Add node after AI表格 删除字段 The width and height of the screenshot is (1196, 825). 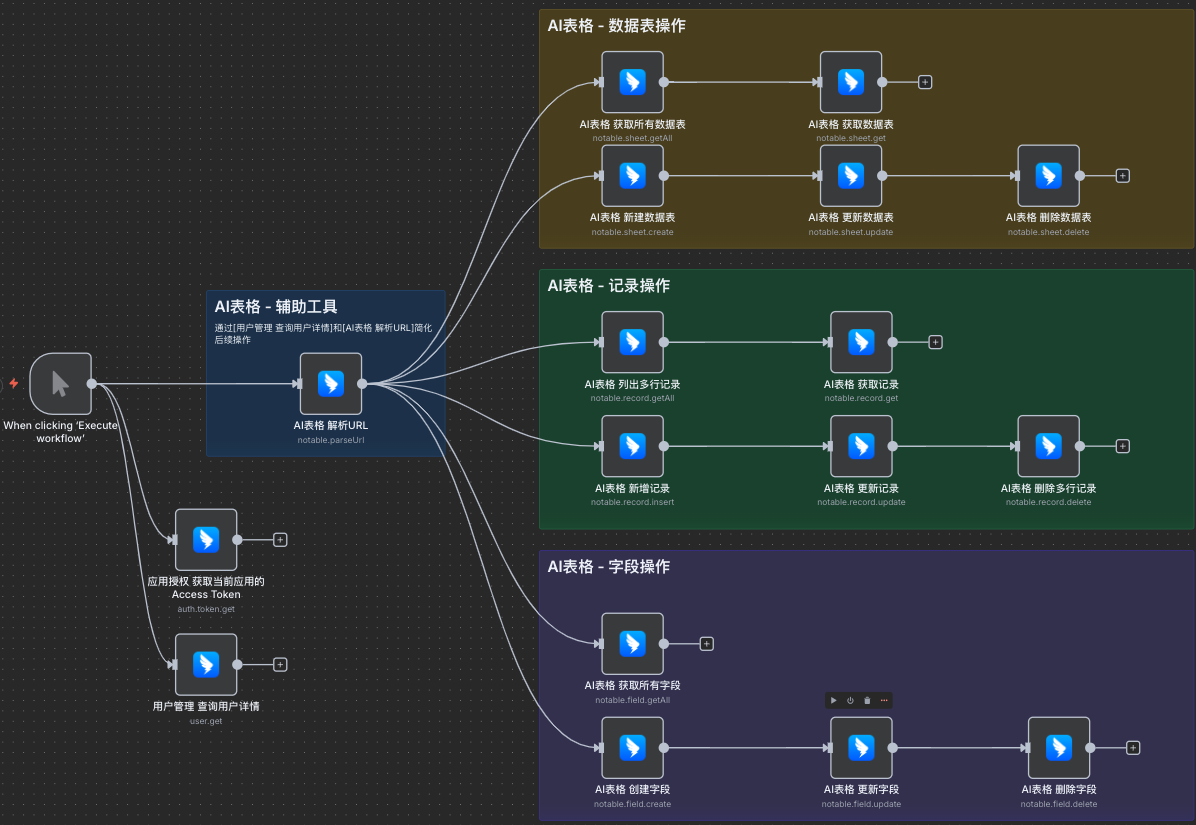coord(1133,748)
